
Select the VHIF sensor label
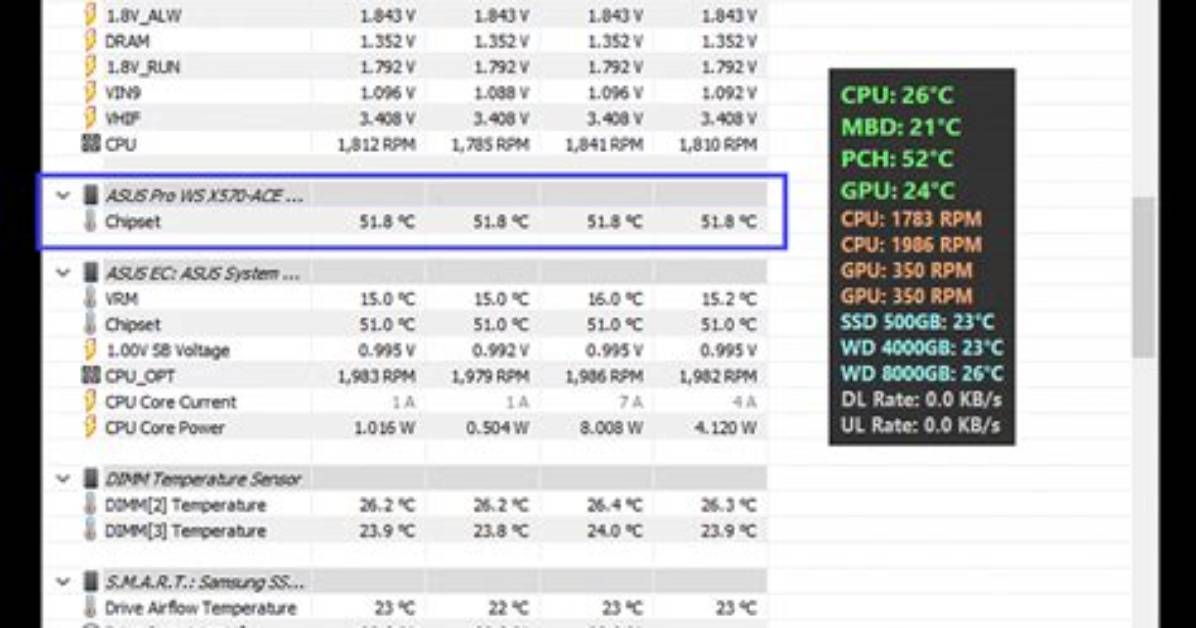point(123,119)
